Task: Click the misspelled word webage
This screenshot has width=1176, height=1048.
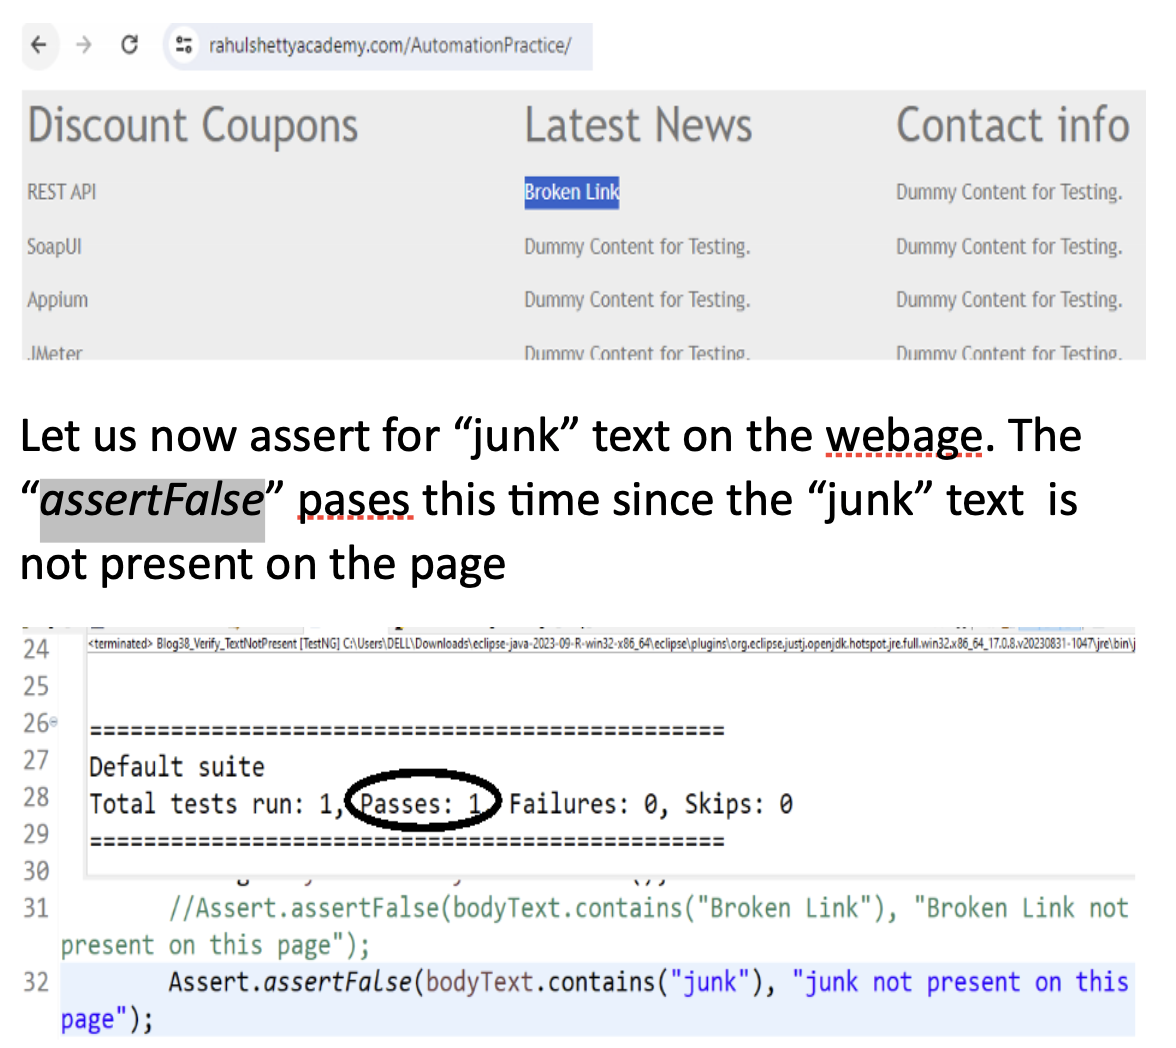Action: pos(903,436)
